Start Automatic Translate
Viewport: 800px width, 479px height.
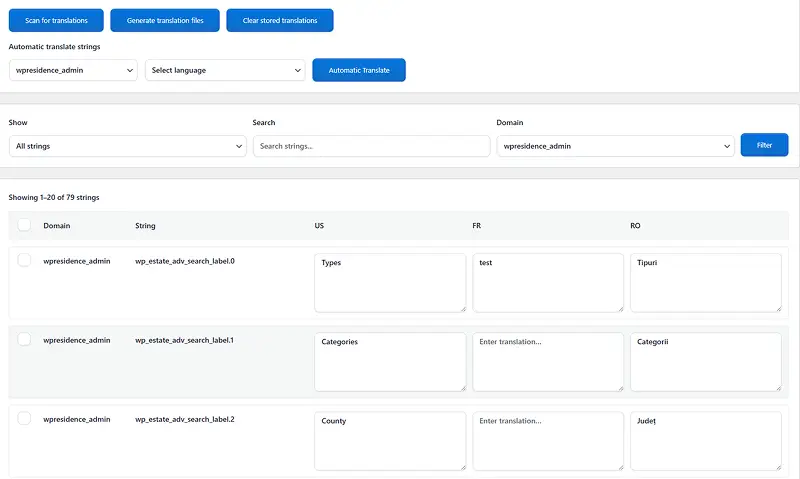[359, 70]
